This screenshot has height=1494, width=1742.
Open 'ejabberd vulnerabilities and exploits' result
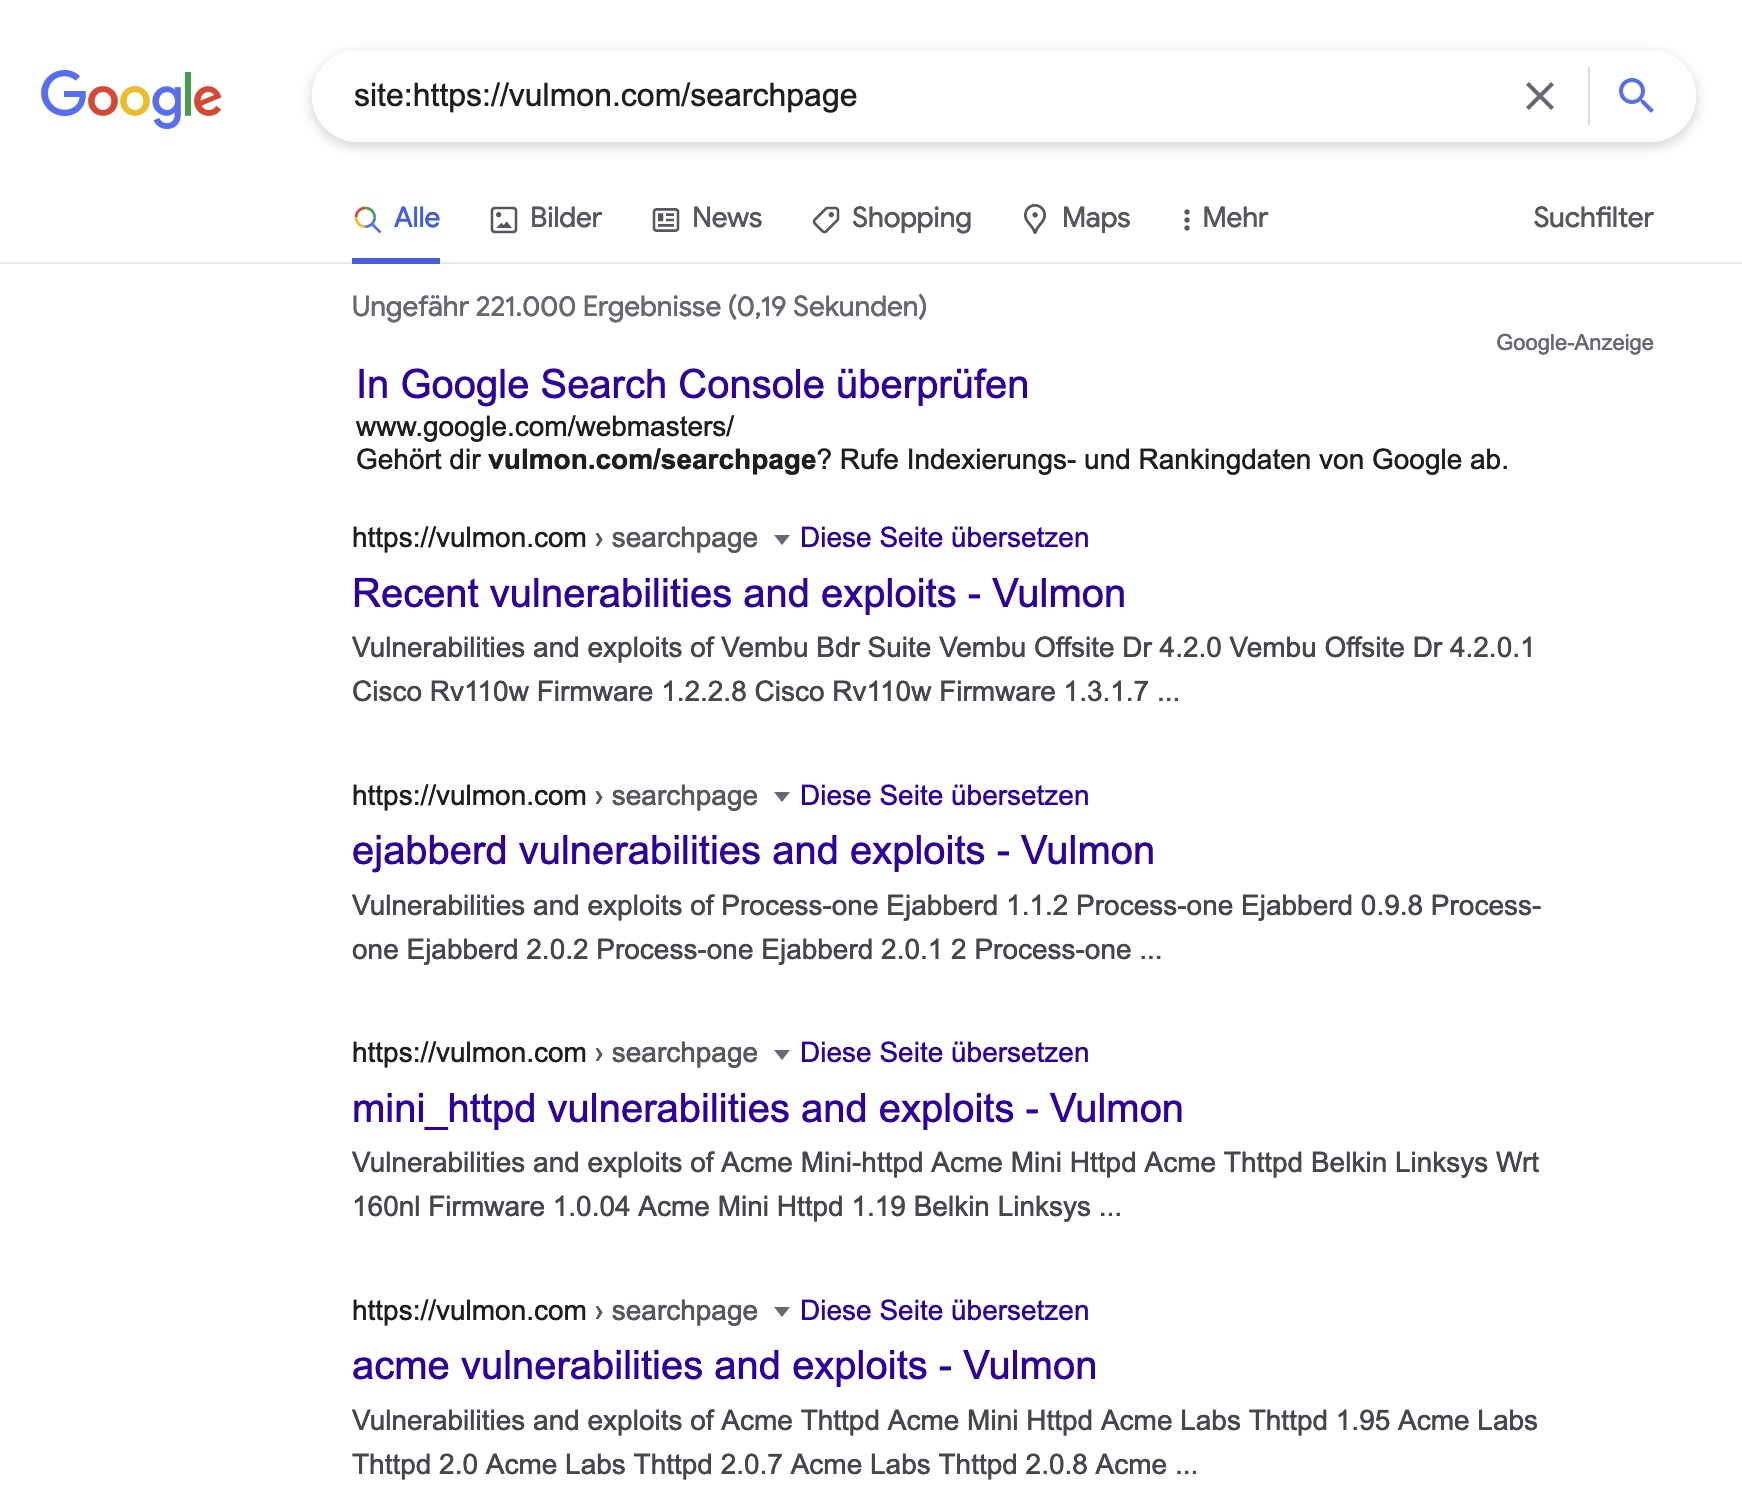coord(752,851)
